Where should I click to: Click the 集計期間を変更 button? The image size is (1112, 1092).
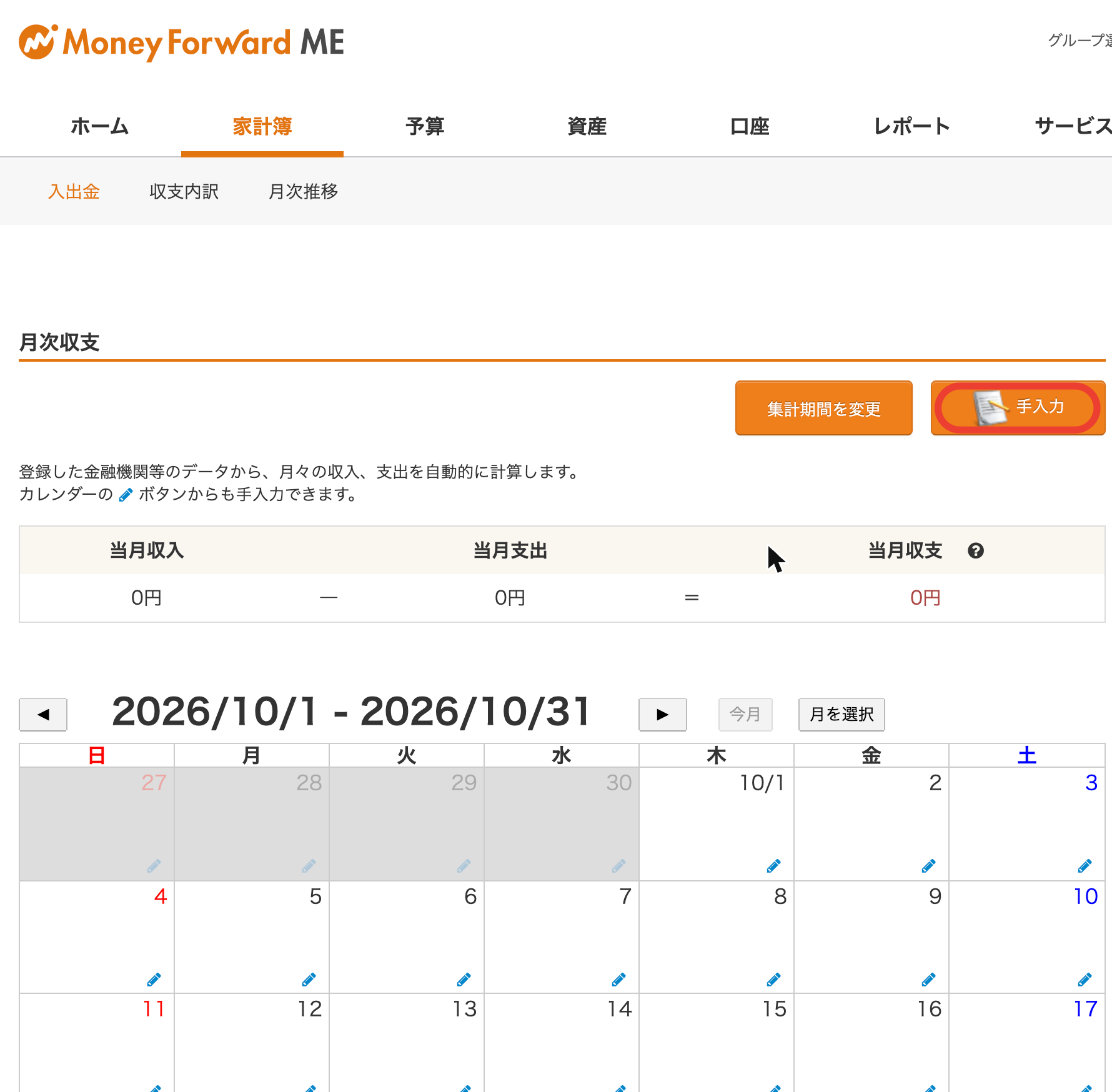[823, 408]
